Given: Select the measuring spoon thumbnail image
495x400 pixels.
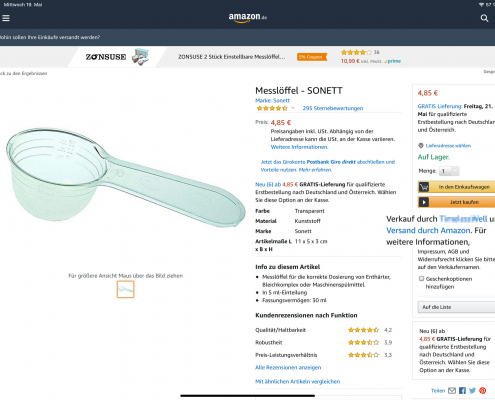Looking at the screenshot, I should pyautogui.click(x=125, y=289).
